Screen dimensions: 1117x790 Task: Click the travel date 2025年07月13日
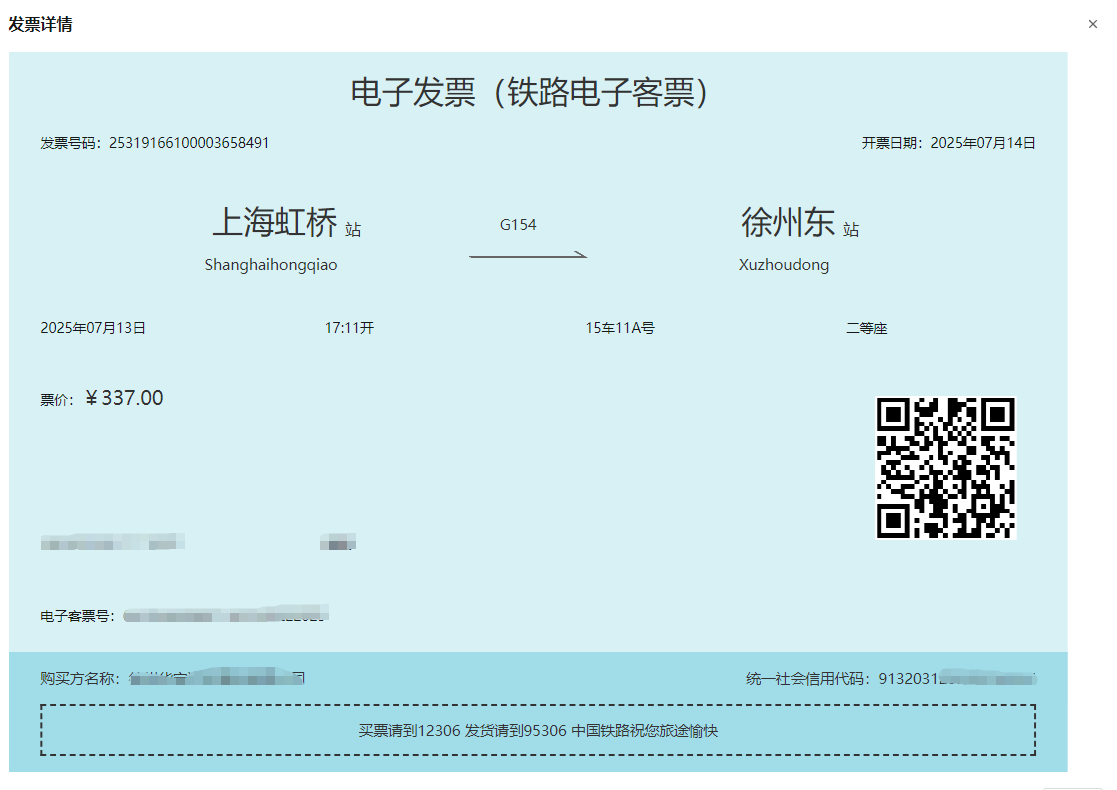point(93,328)
